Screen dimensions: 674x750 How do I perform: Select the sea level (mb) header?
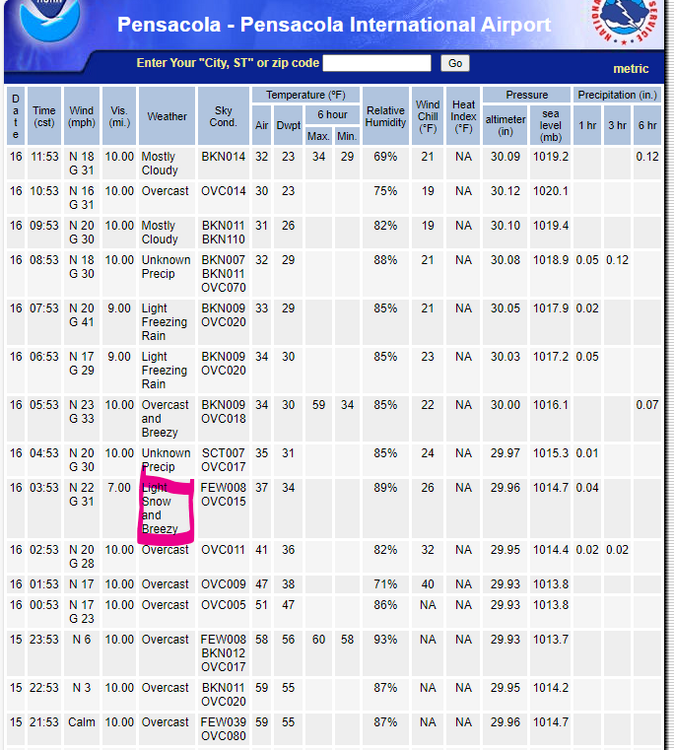pyautogui.click(x=550, y=125)
